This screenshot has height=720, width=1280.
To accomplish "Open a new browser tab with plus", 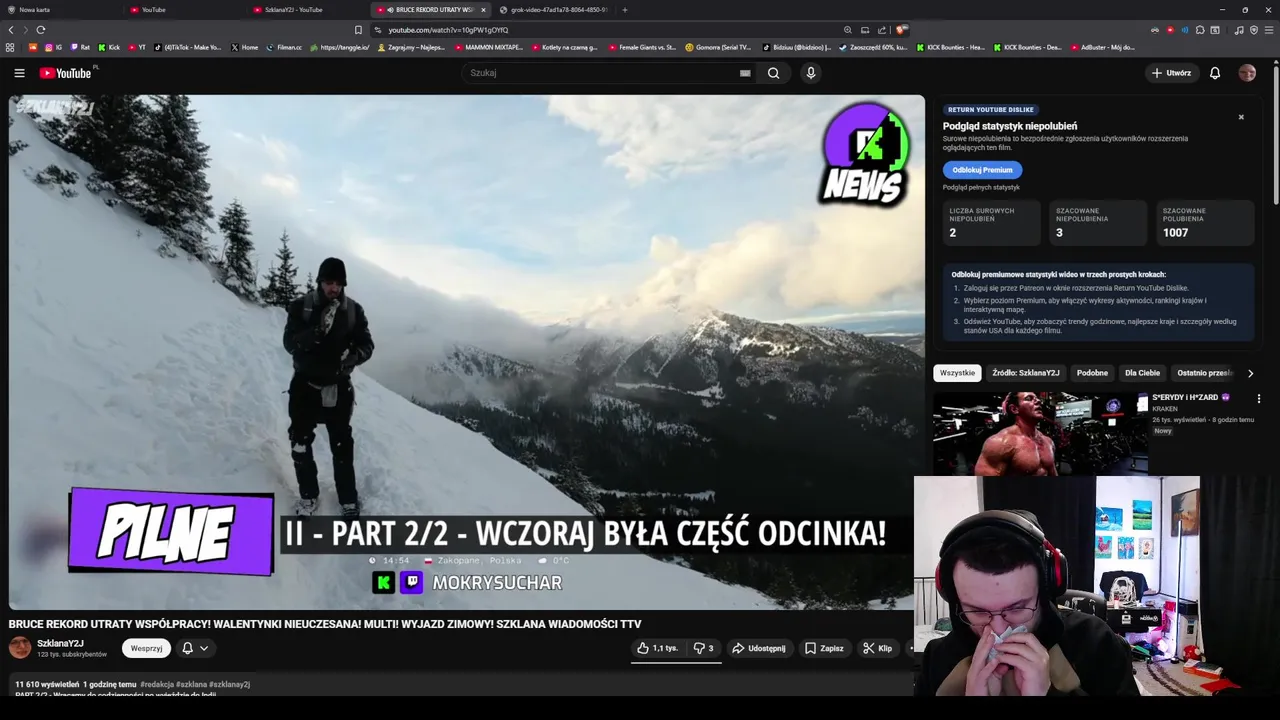I will 625,9.
